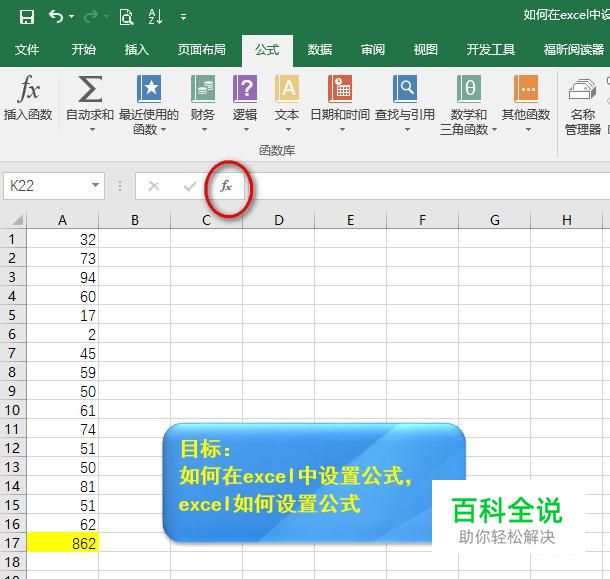Select row 1 header
Screen dimensions: 610x579
[x=12, y=239]
